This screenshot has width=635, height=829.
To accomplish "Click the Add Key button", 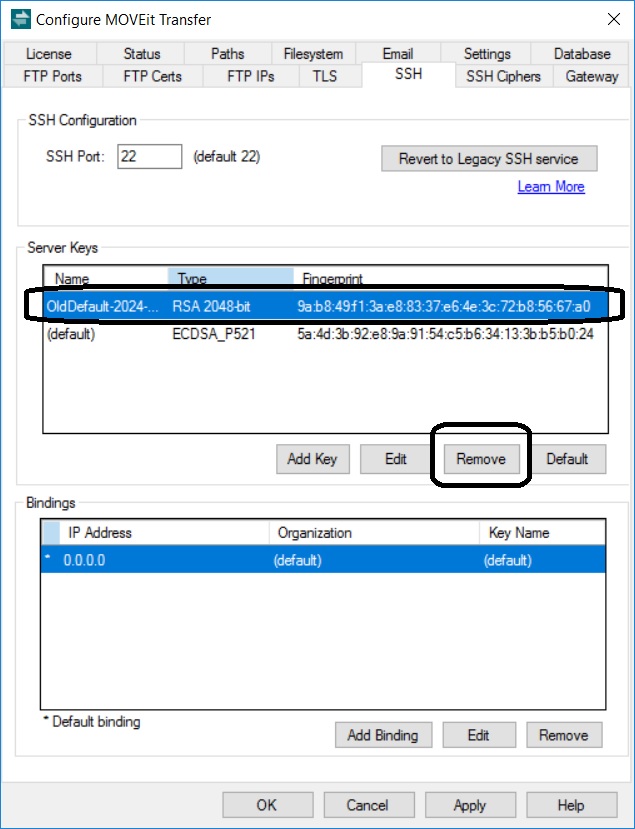I will (312, 459).
